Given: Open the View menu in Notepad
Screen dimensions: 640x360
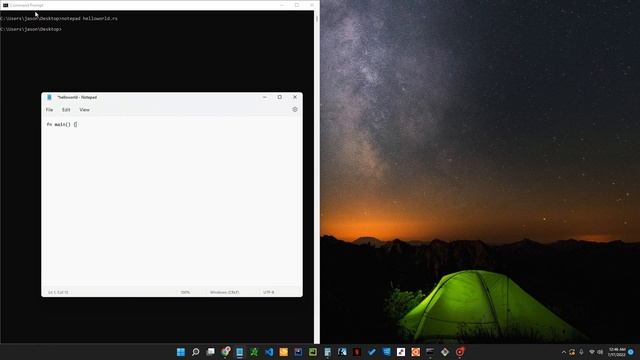Looking at the screenshot, I should click(x=84, y=110).
